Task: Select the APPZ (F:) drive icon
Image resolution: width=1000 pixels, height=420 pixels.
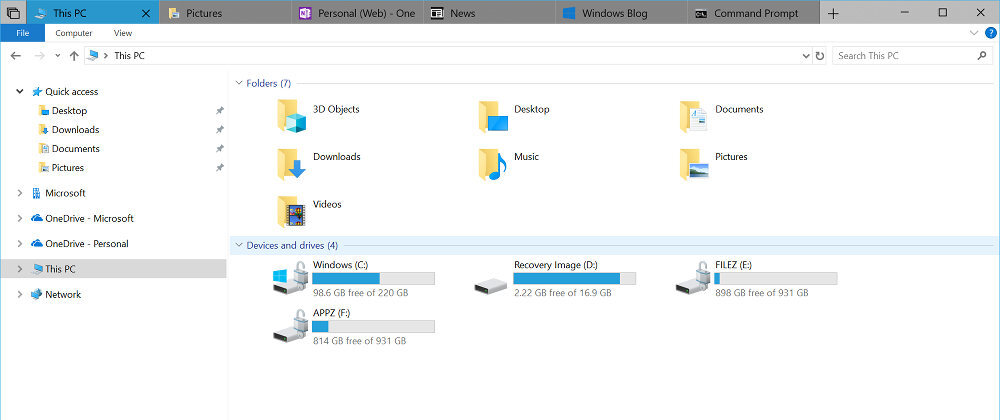Action: [291, 326]
